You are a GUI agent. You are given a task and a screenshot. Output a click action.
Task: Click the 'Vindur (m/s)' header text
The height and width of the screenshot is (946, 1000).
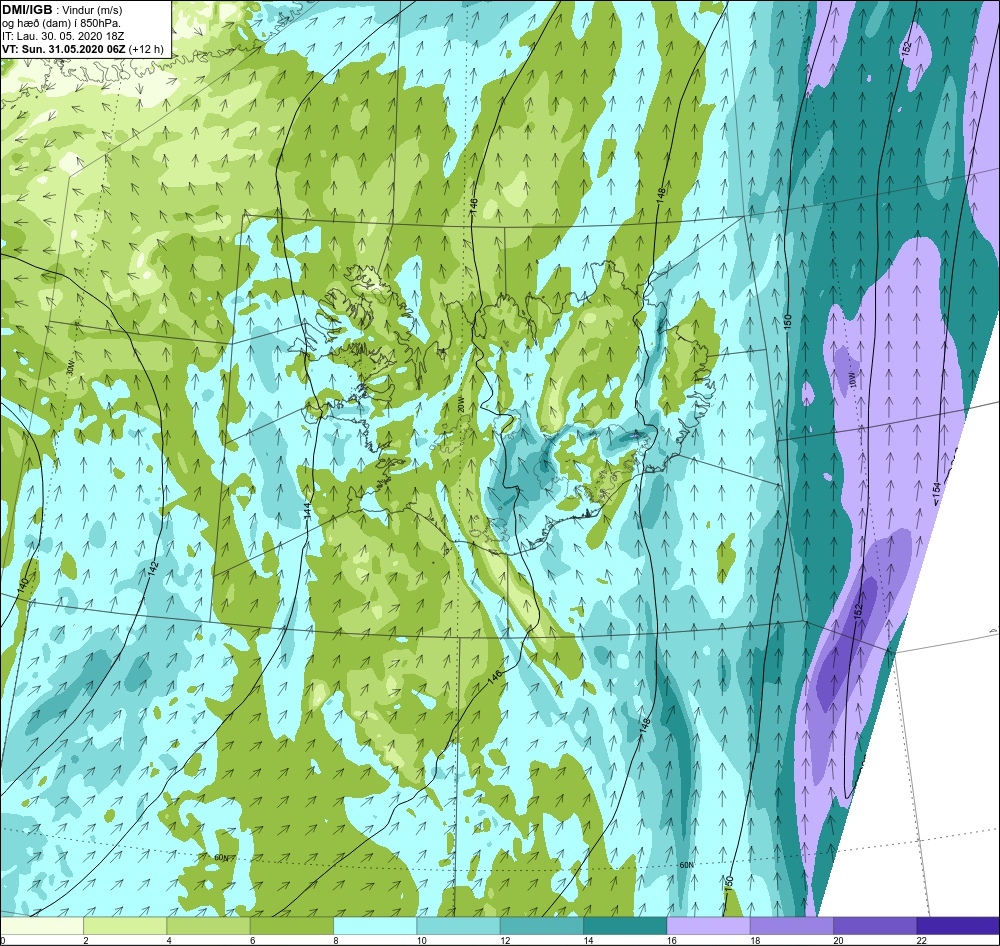click(x=92, y=10)
